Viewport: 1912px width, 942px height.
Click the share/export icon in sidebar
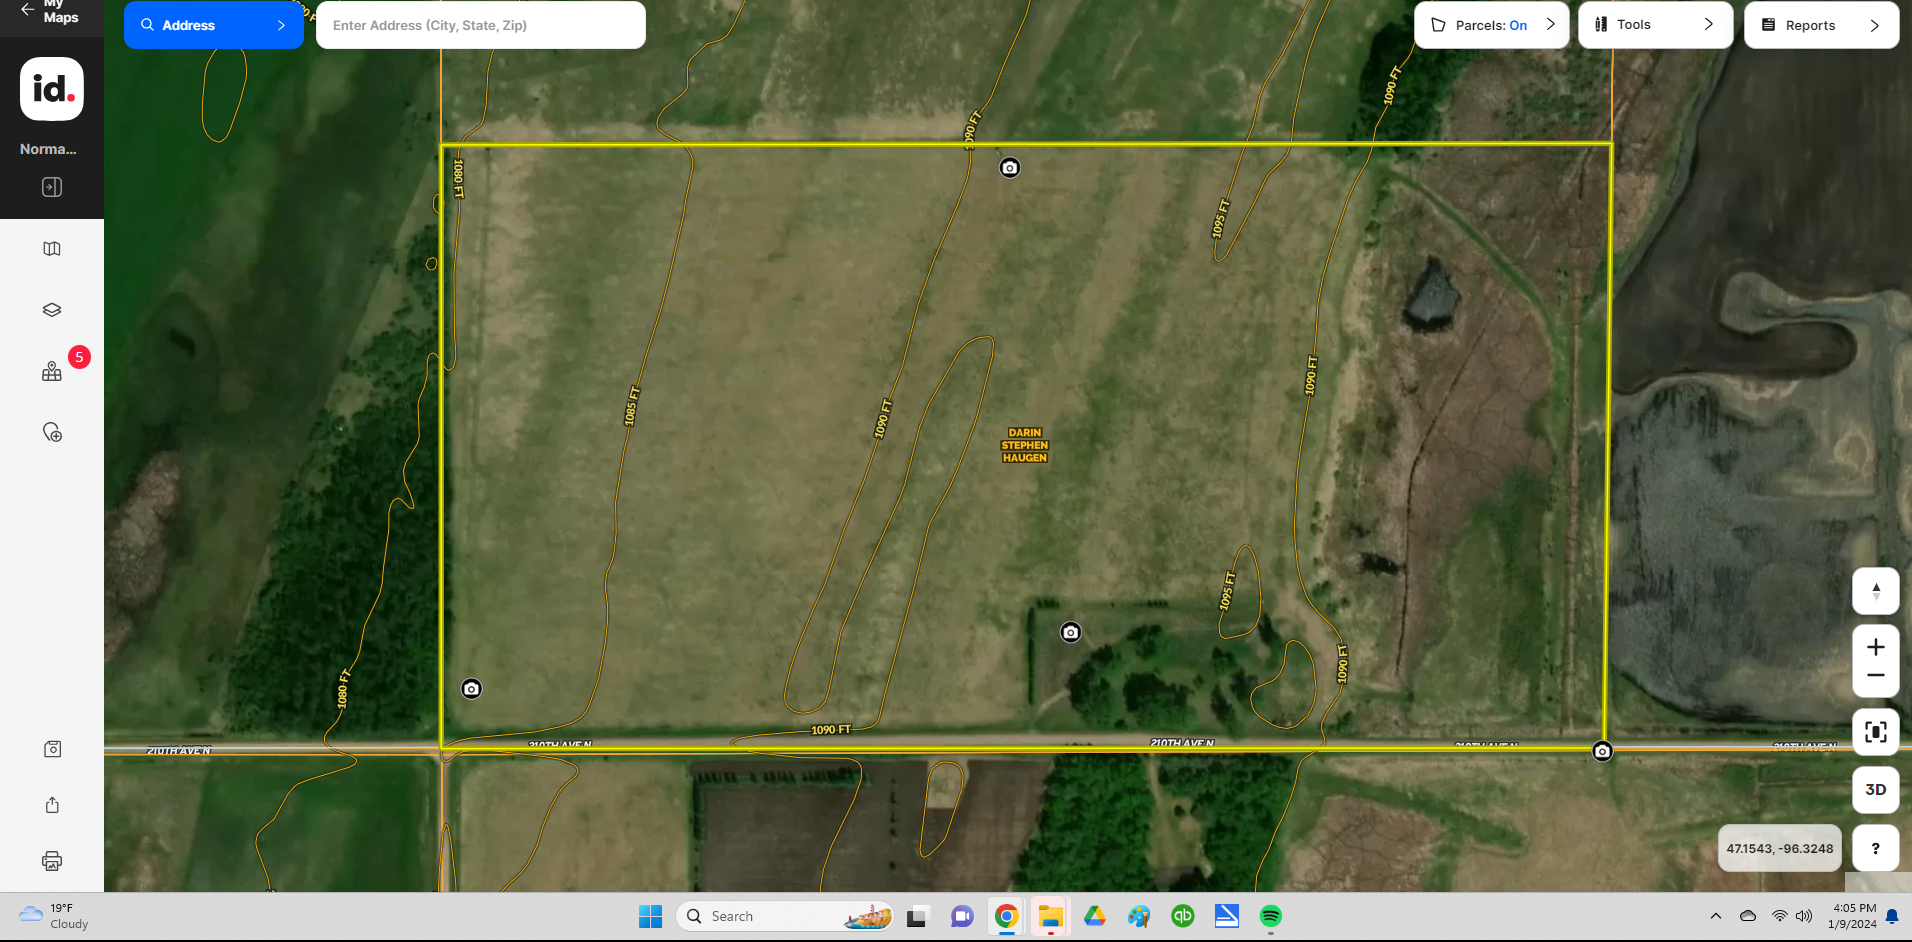[x=52, y=805]
